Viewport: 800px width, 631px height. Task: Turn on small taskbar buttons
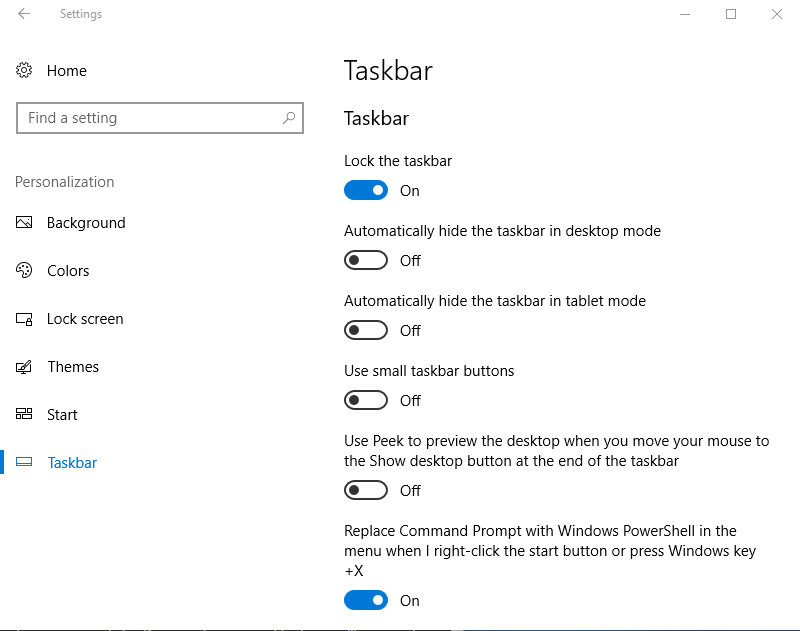(x=366, y=400)
